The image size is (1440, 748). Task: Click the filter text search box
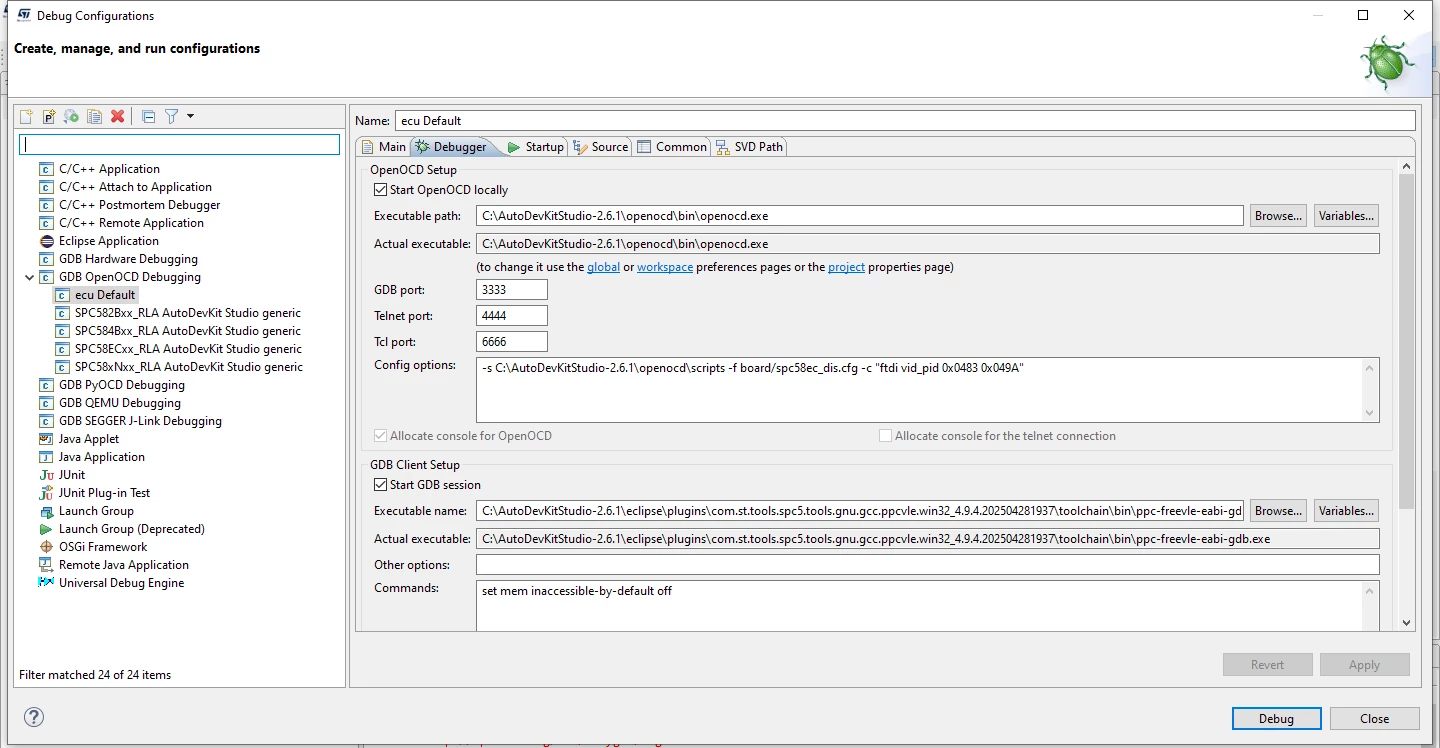180,145
